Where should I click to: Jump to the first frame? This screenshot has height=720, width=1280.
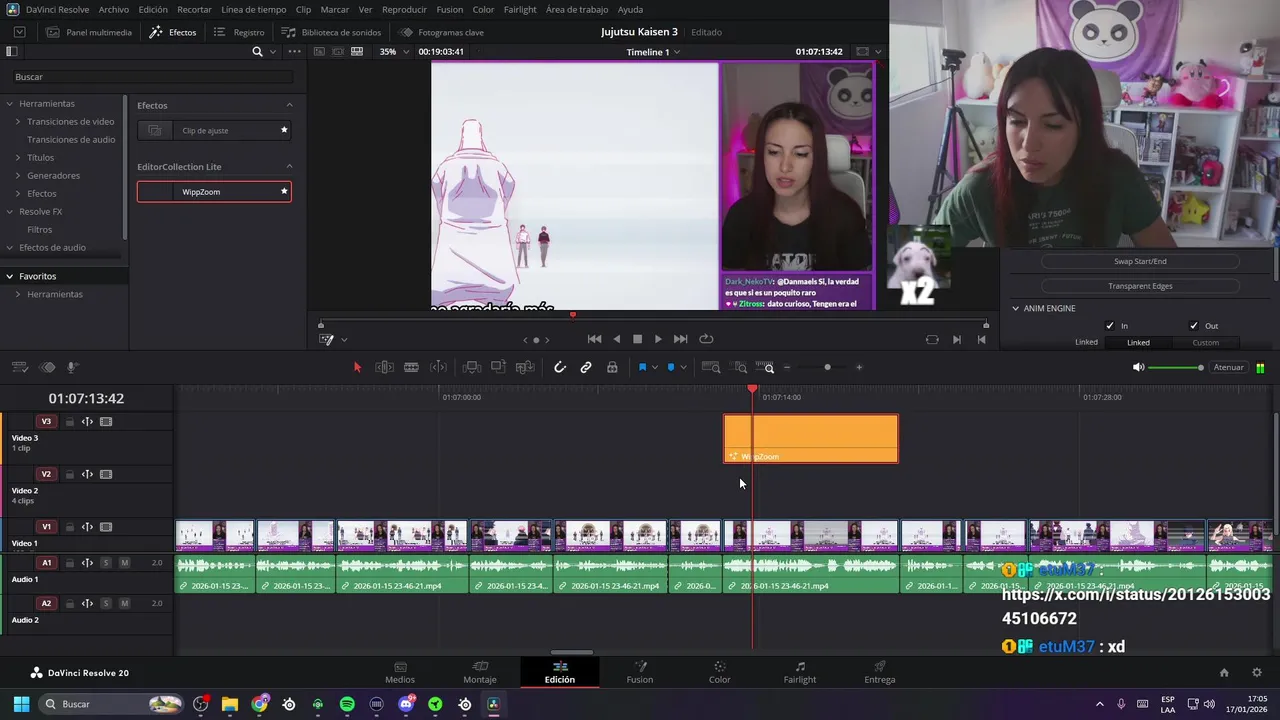(594, 339)
